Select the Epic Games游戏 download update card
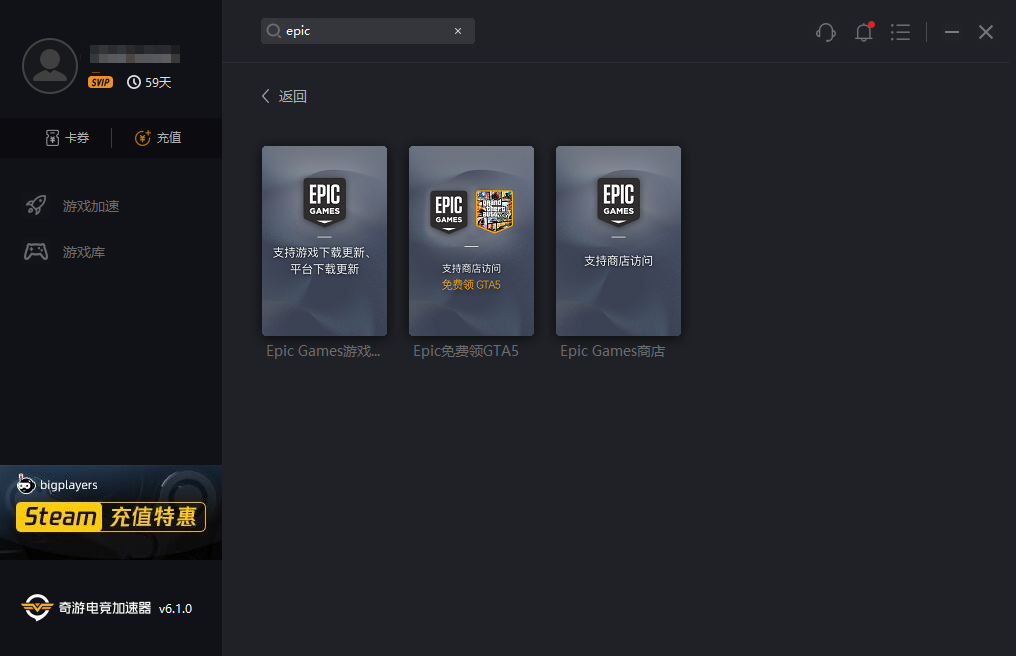Image resolution: width=1016 pixels, height=656 pixels. click(324, 240)
